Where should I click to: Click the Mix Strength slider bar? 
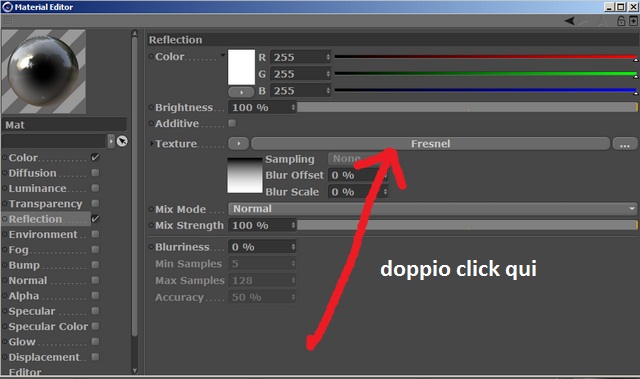click(467, 225)
